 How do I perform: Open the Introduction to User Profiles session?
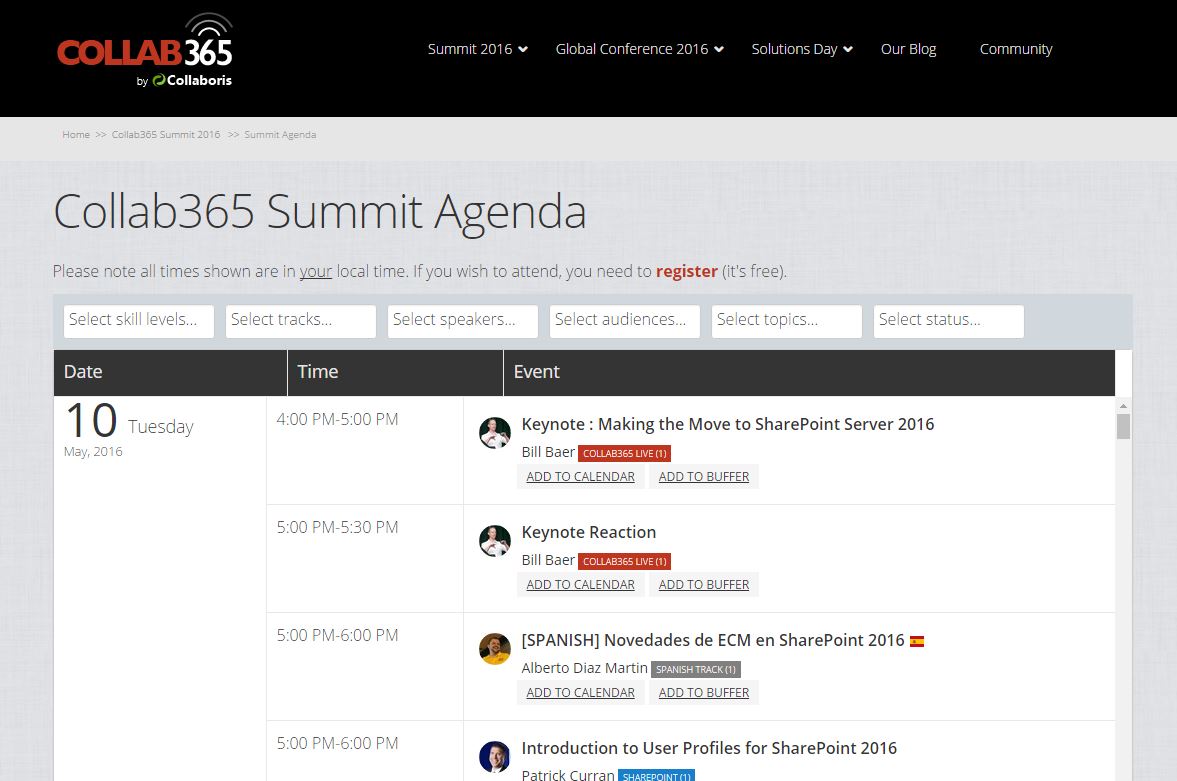tap(709, 749)
